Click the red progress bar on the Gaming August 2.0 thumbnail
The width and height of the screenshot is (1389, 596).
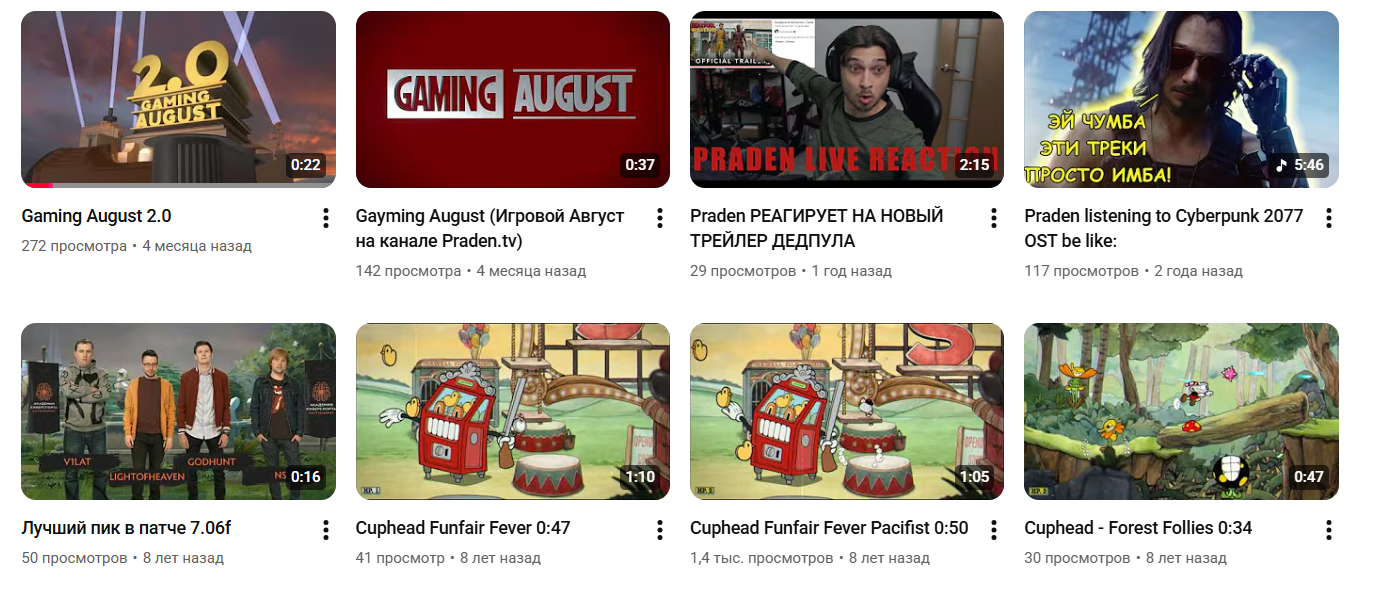pos(38,185)
